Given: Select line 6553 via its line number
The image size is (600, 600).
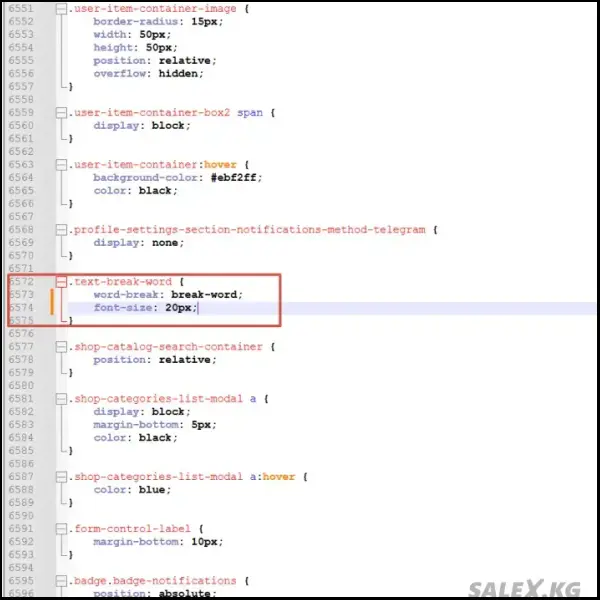Looking at the screenshot, I should pyautogui.click(x=21, y=34).
